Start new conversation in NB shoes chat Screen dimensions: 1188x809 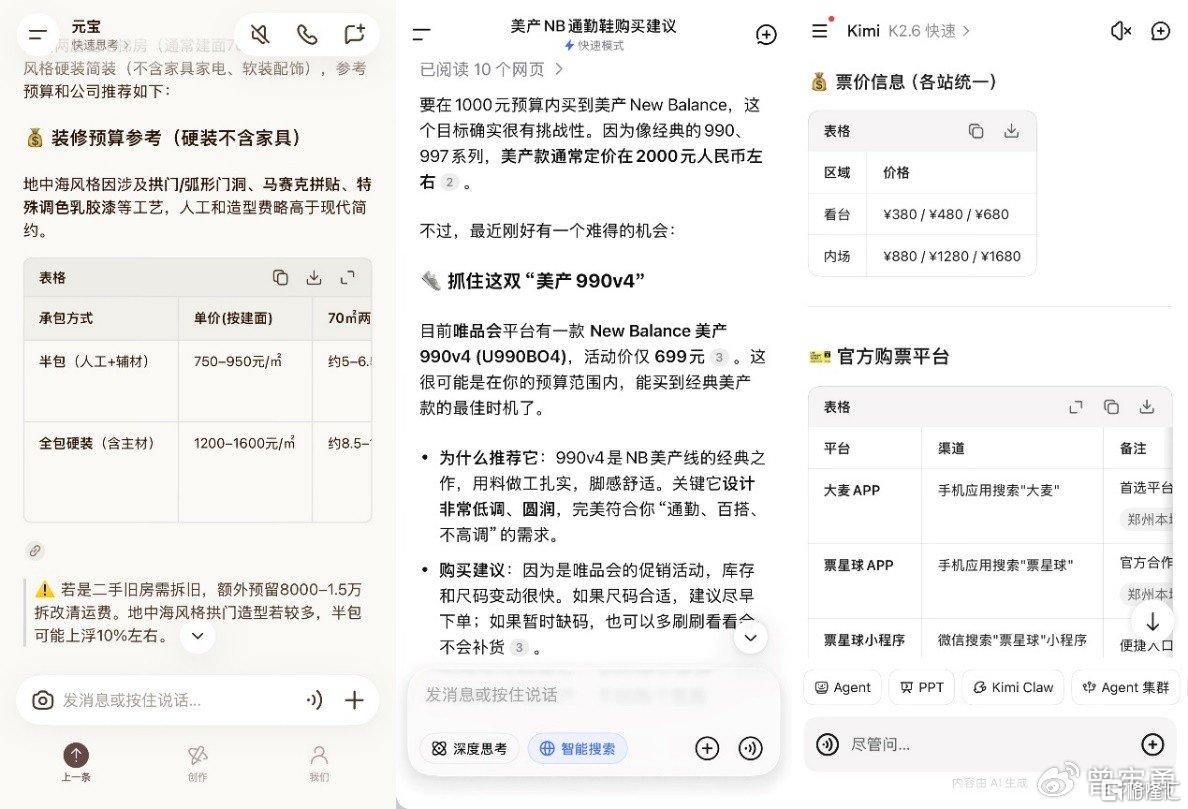pos(766,35)
